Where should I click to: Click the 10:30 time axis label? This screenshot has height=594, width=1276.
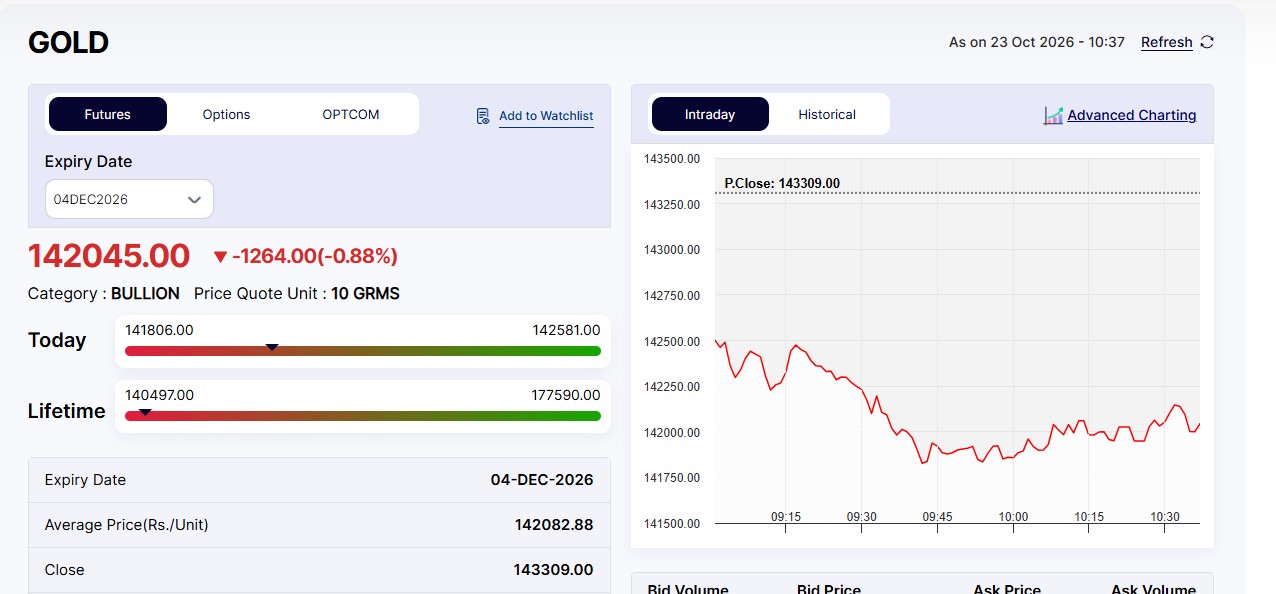tap(1165, 517)
